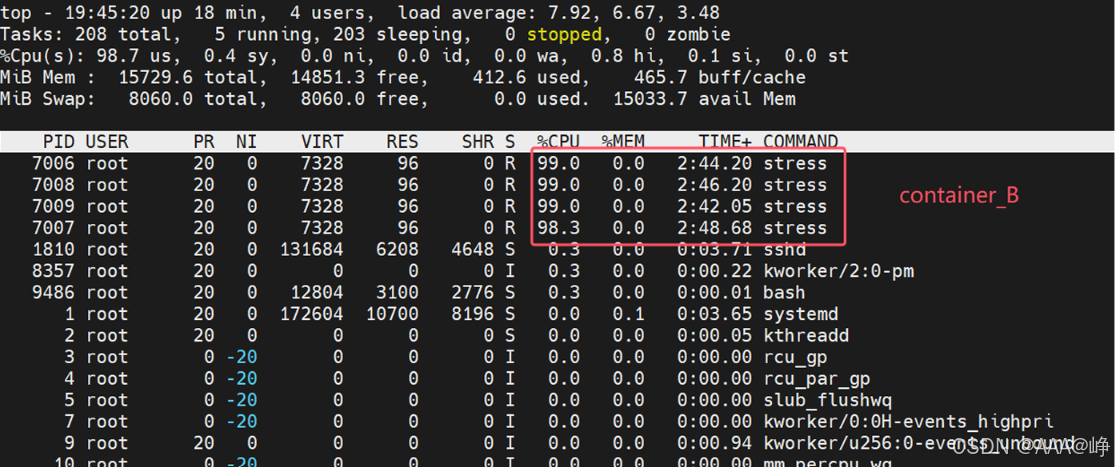Select the slub_flushwq command name
Image resolution: width=1115 pixels, height=467 pixels.
coord(827,399)
